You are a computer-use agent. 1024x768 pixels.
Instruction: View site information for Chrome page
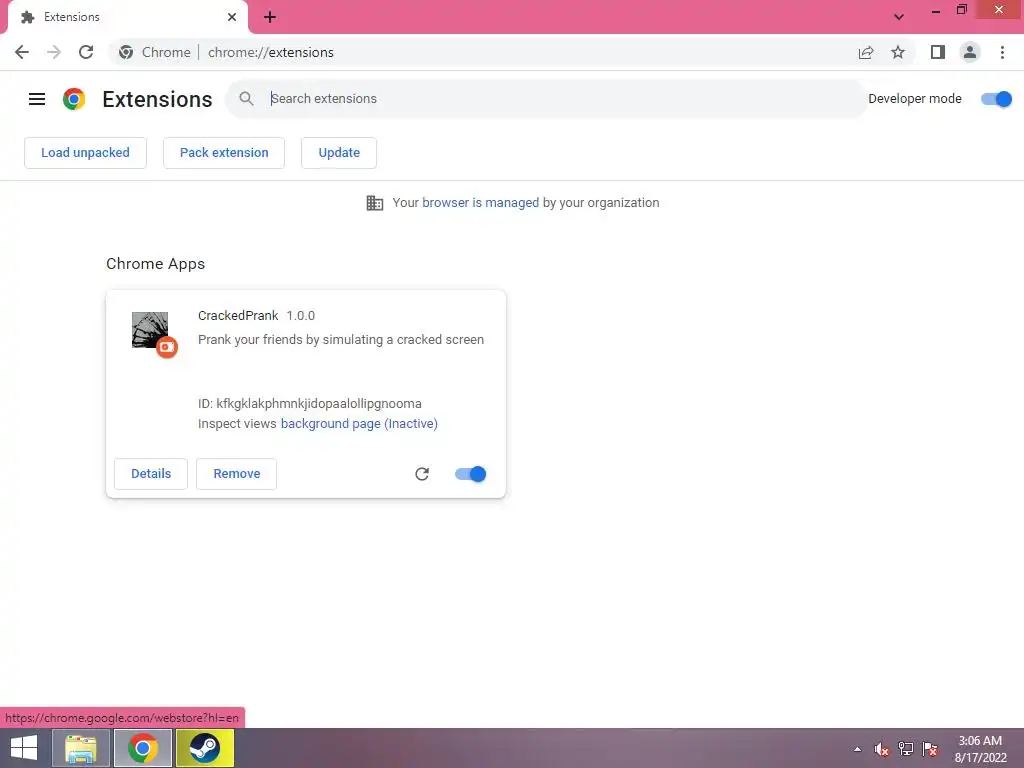126,52
